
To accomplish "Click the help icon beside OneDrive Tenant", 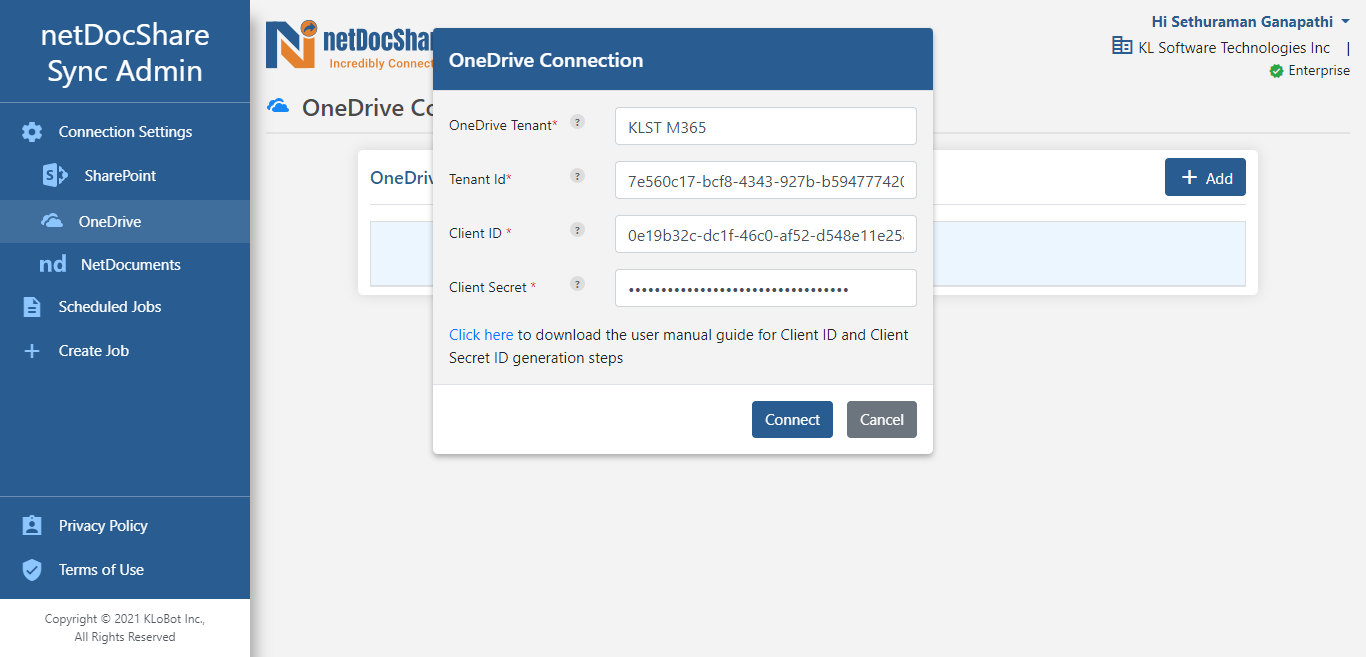I will (x=577, y=122).
